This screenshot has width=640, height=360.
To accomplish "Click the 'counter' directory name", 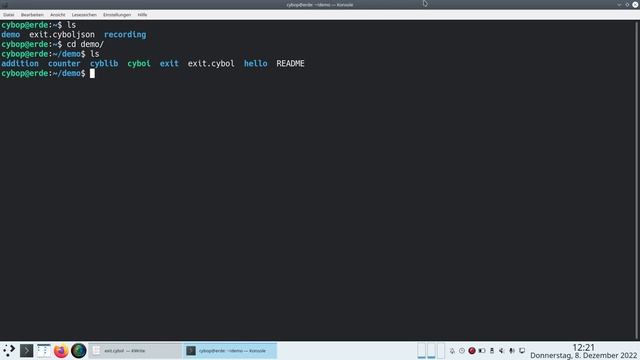I will pos(64,64).
